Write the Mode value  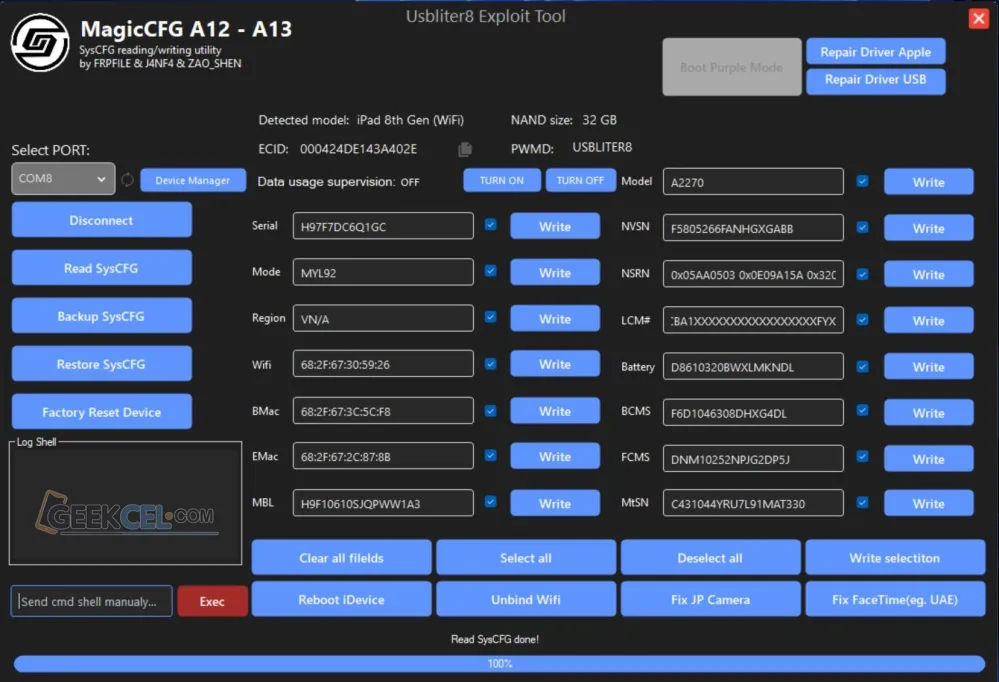pyautogui.click(x=555, y=273)
